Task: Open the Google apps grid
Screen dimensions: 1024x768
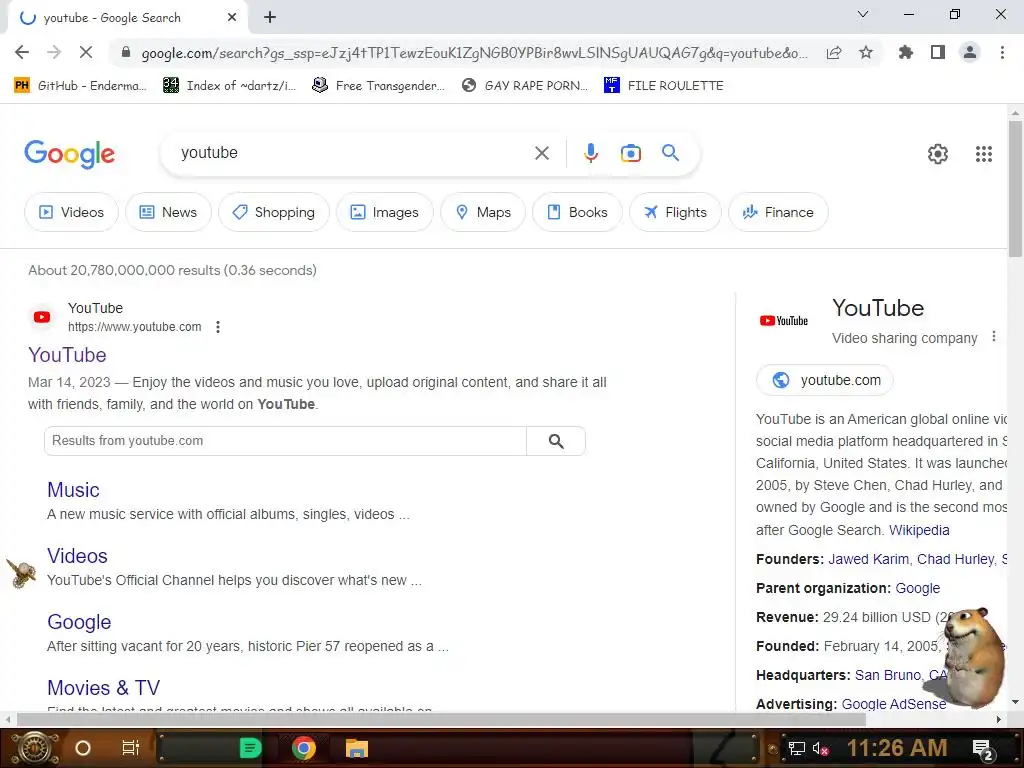Action: [x=984, y=154]
